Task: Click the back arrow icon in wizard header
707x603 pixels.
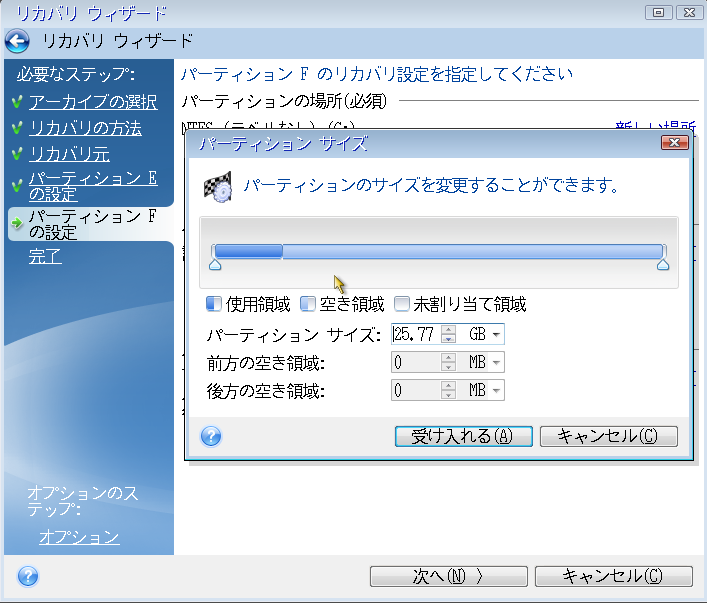Action: pos(17,42)
